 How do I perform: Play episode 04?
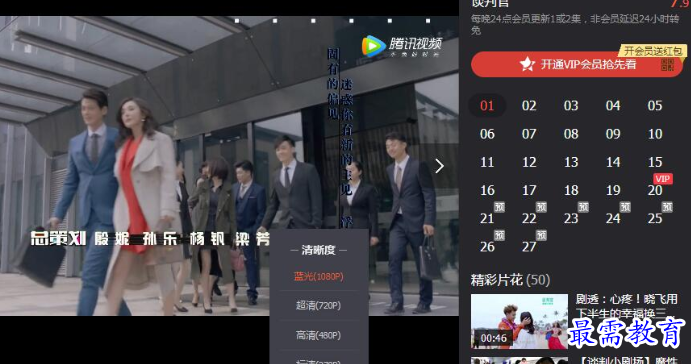[613, 106]
